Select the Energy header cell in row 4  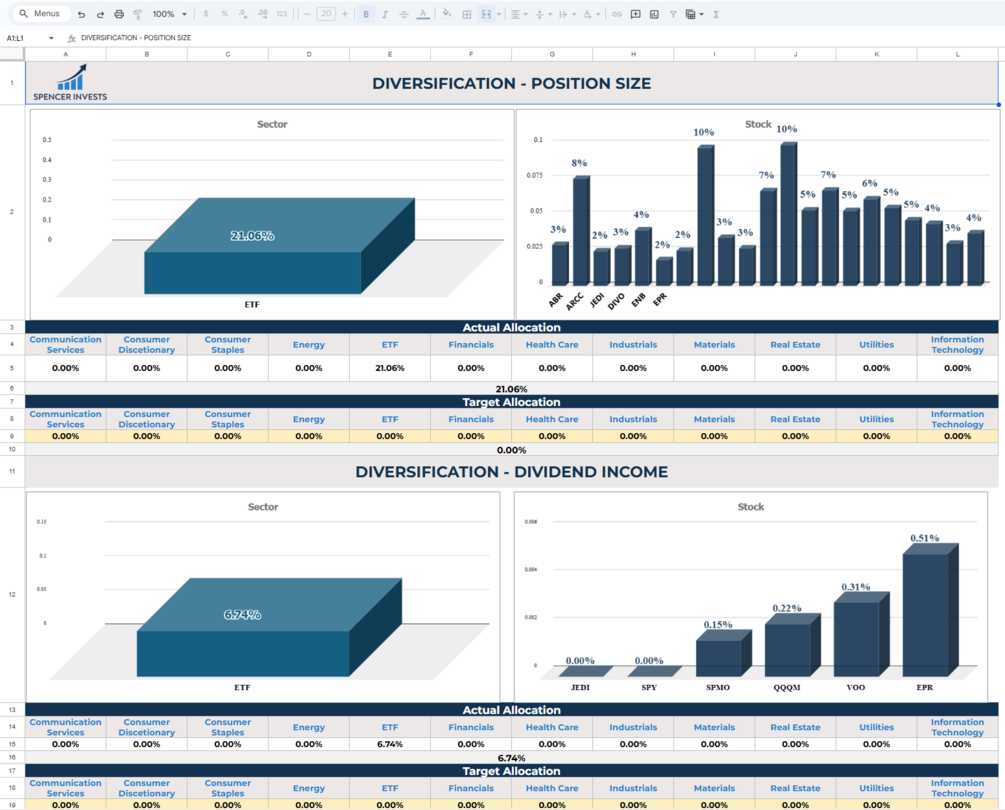tap(309, 345)
